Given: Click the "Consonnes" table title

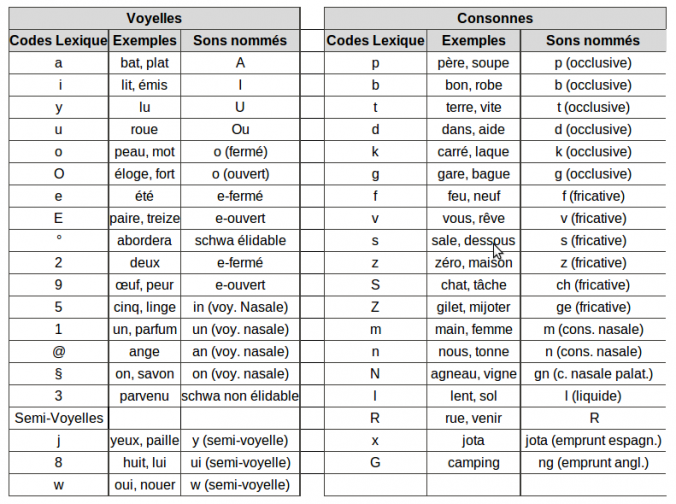Looking at the screenshot, I should click(495, 18).
